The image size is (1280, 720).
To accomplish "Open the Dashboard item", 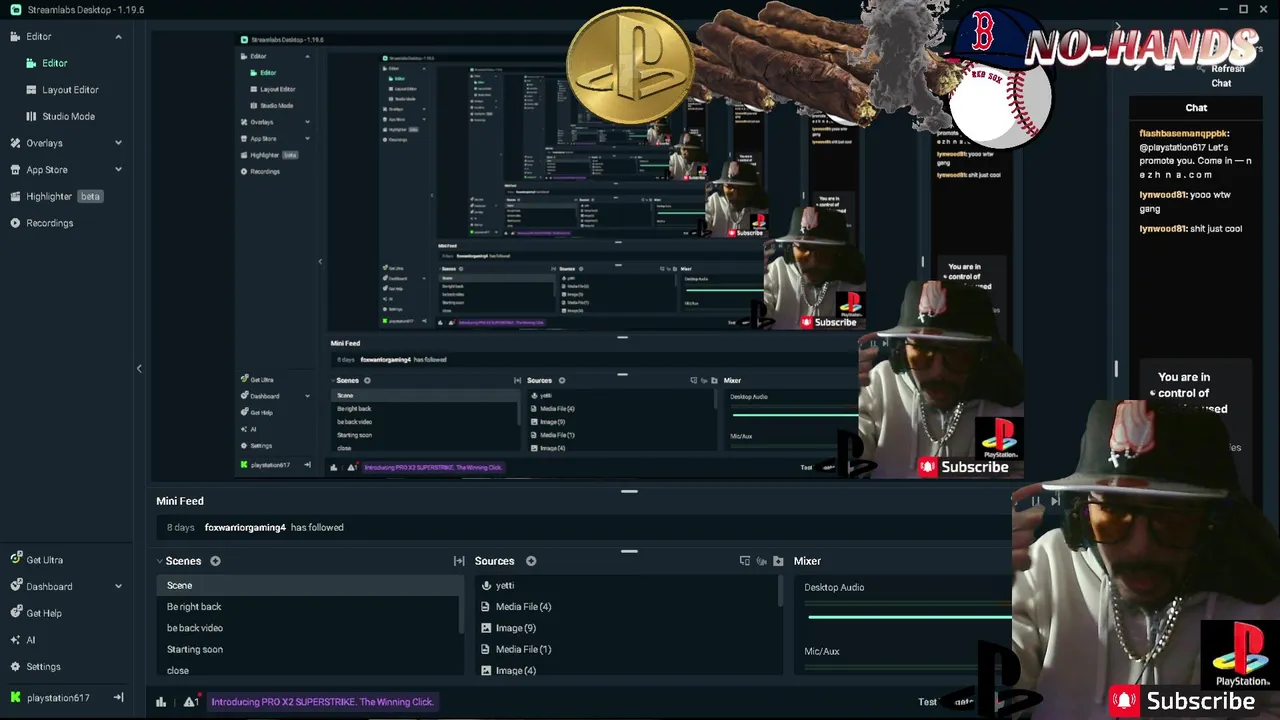I will click(x=49, y=586).
